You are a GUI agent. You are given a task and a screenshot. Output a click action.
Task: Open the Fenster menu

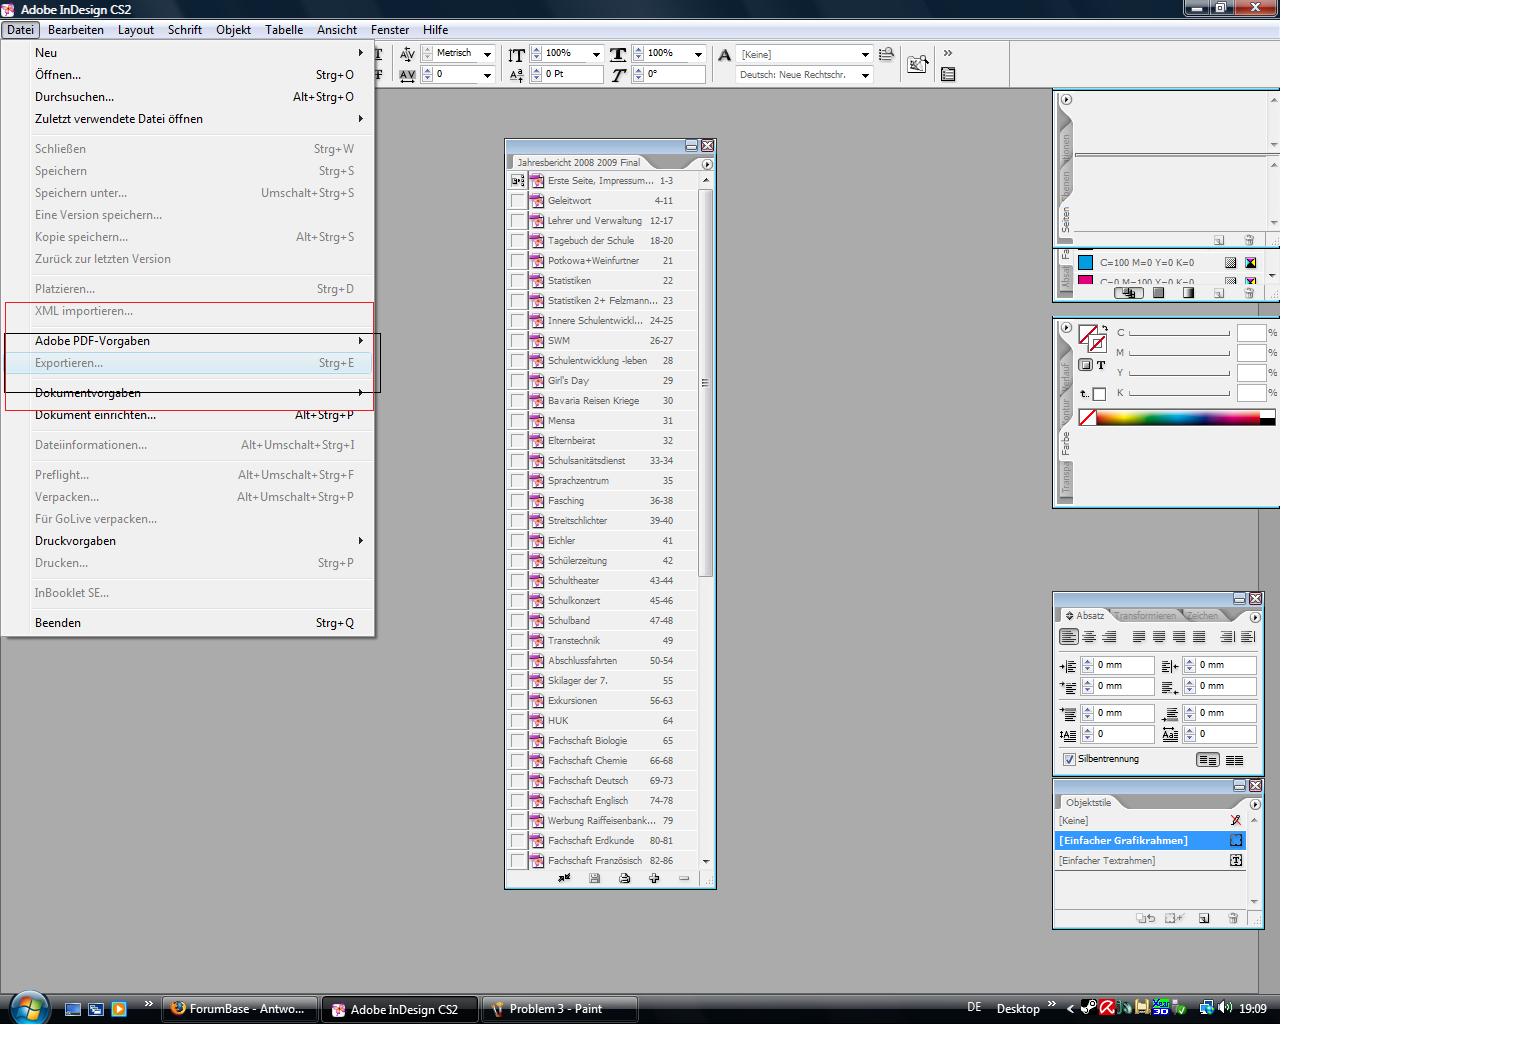pos(390,30)
